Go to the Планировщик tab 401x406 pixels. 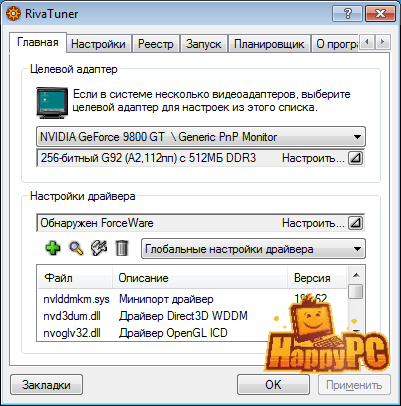[x=269, y=44]
